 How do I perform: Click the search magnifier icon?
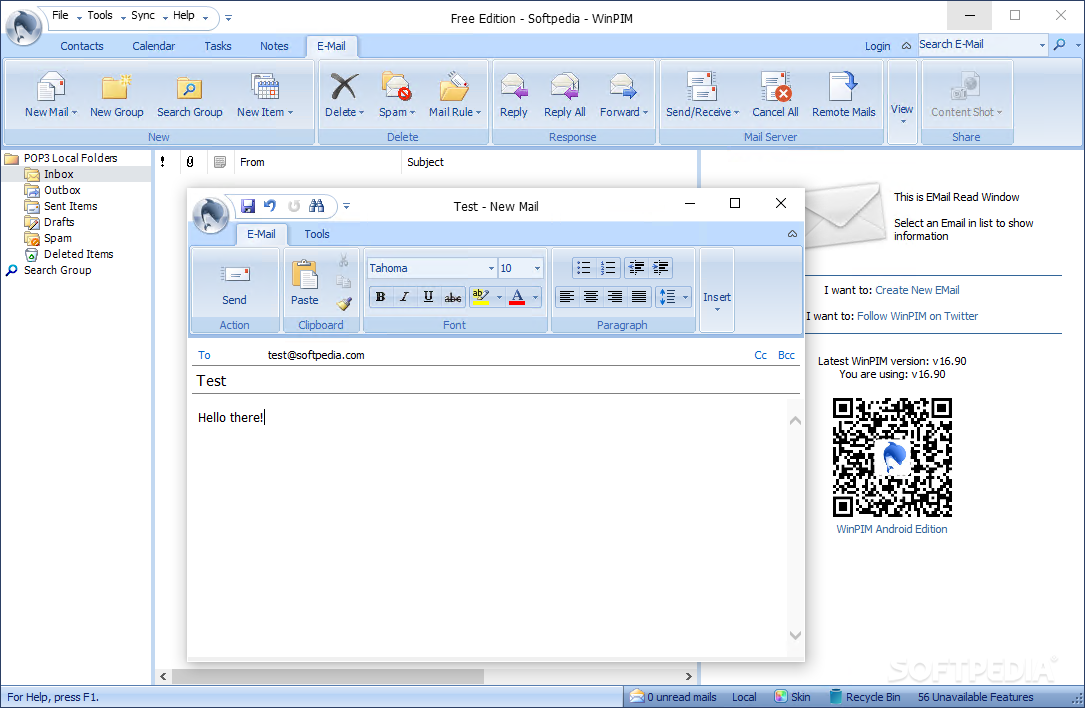tap(1059, 45)
